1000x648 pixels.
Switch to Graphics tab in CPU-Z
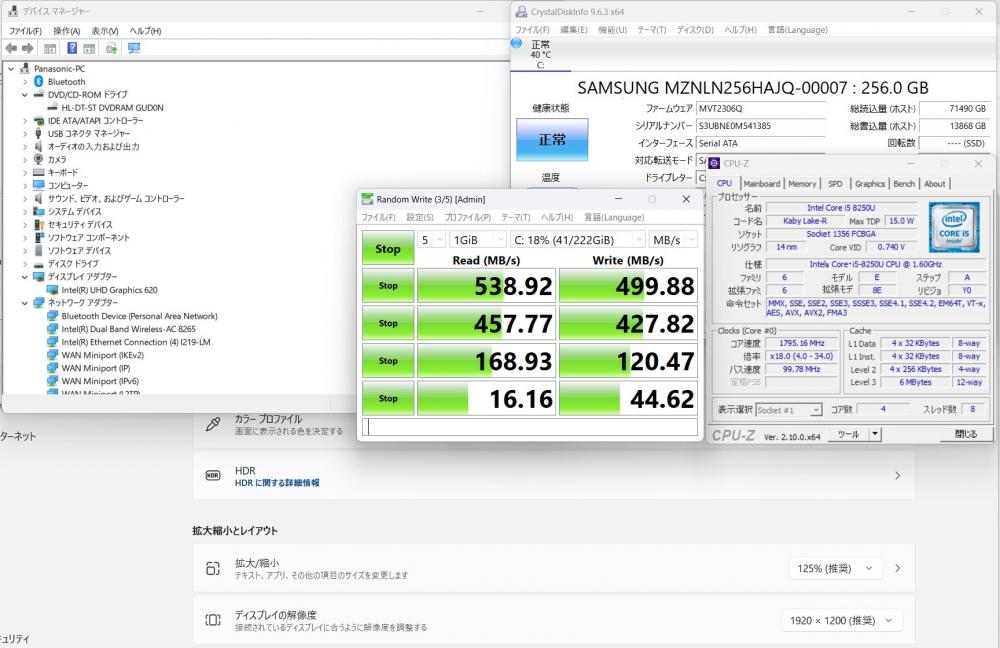(870, 184)
